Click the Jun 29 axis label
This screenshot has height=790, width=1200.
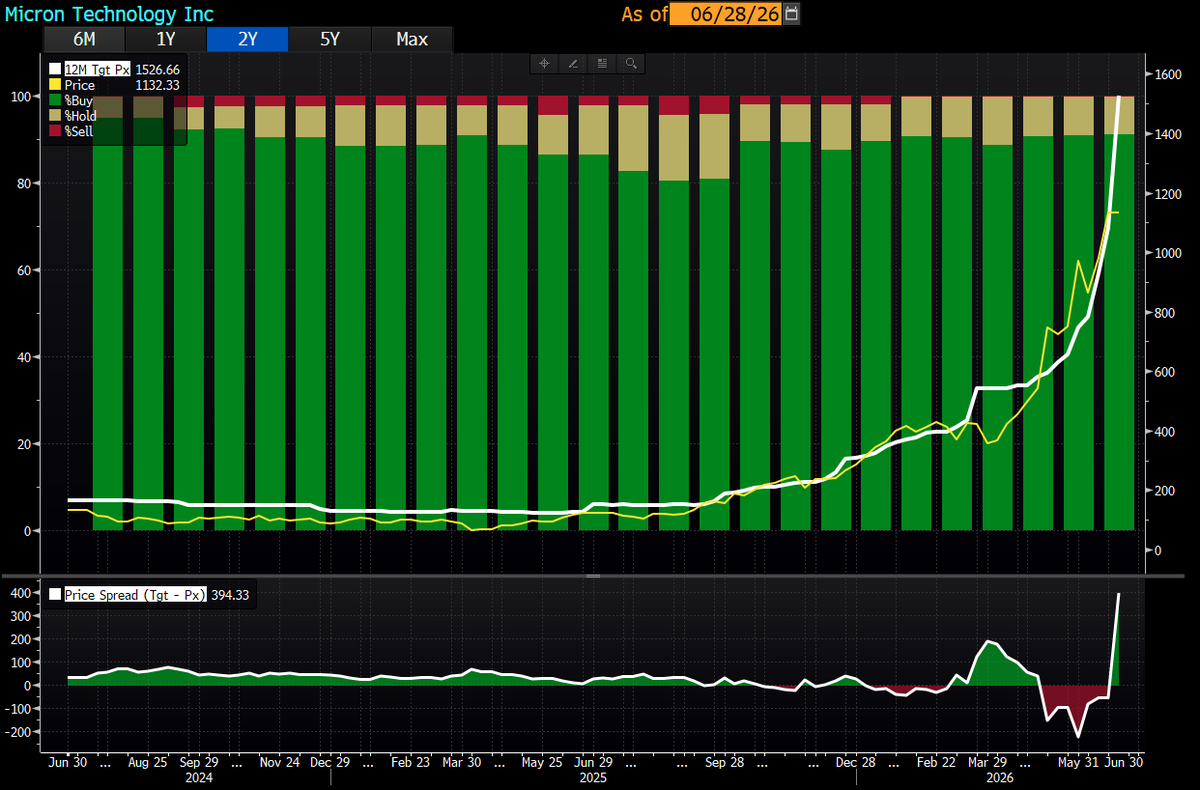[x=594, y=761]
